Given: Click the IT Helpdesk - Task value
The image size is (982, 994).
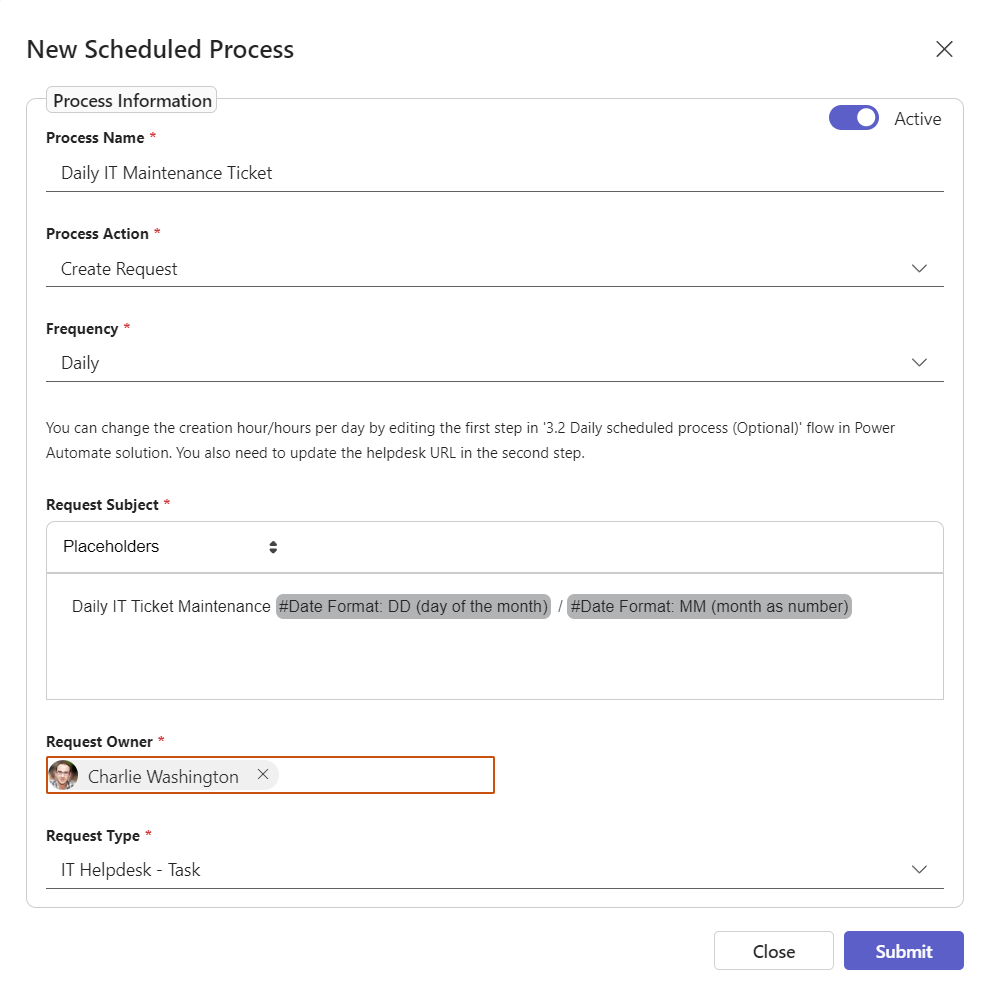Looking at the screenshot, I should click(130, 870).
